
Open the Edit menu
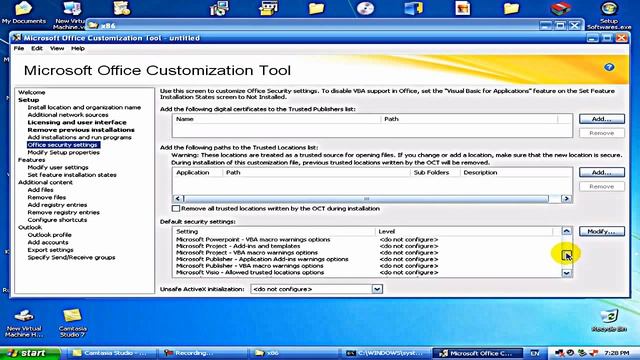click(x=37, y=48)
